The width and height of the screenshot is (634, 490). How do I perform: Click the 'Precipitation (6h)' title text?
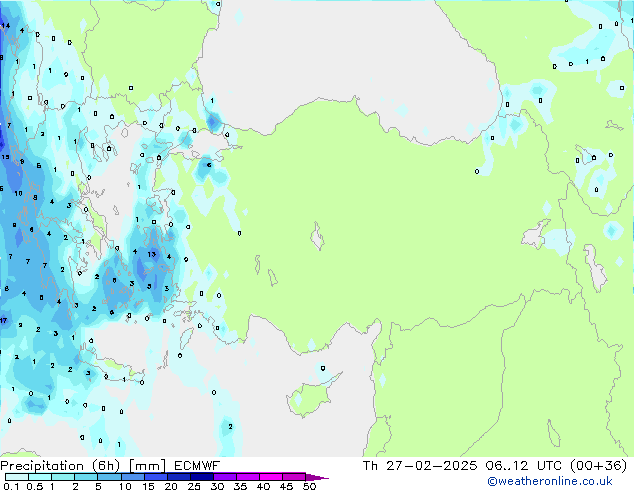point(60,466)
